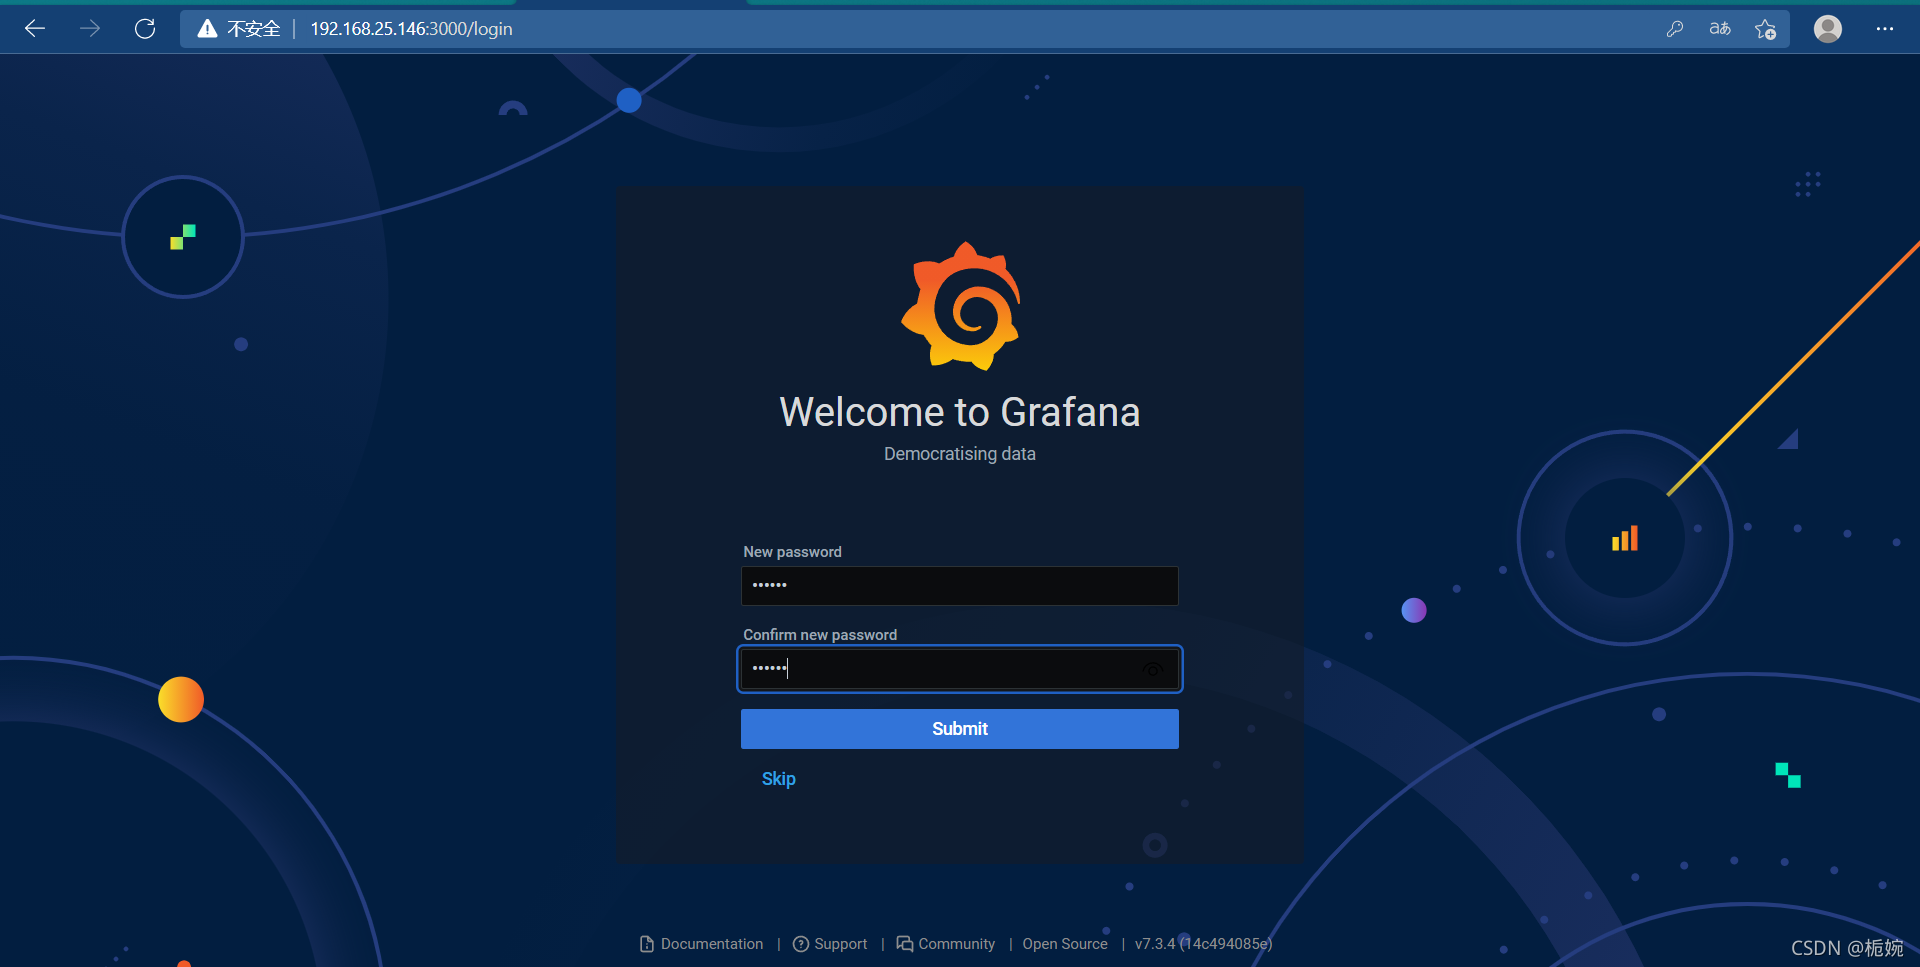Click the Grafana logo
Viewport: 1920px width, 967px height.
point(961,306)
